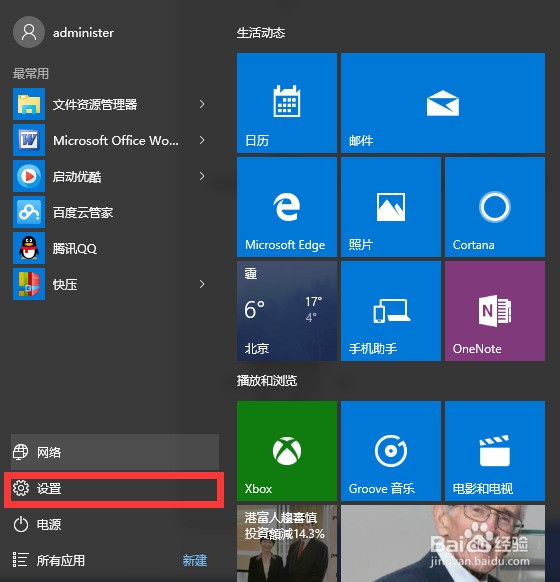Image resolution: width=560 pixels, height=582 pixels.
Task: Click the All apps list icon
Action: pos(20,560)
